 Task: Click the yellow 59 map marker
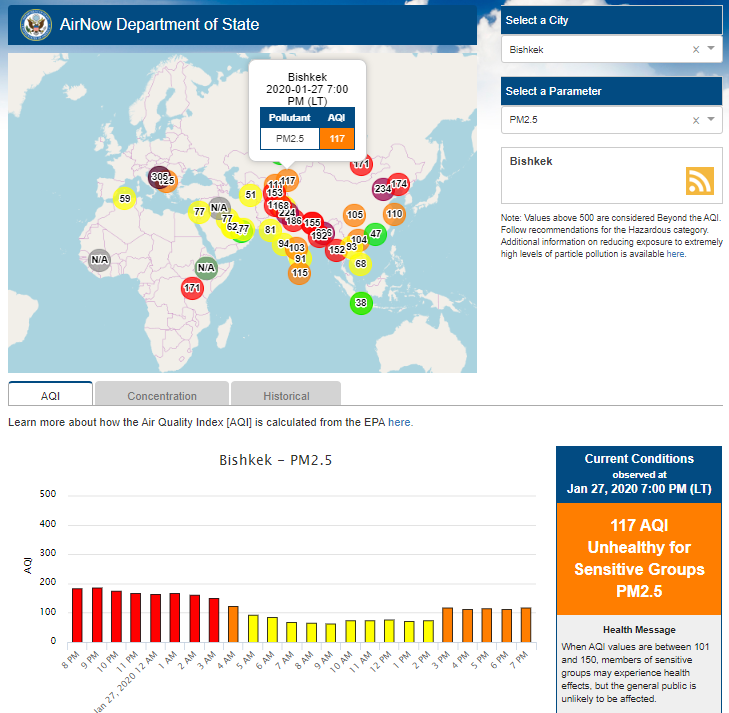(124, 198)
